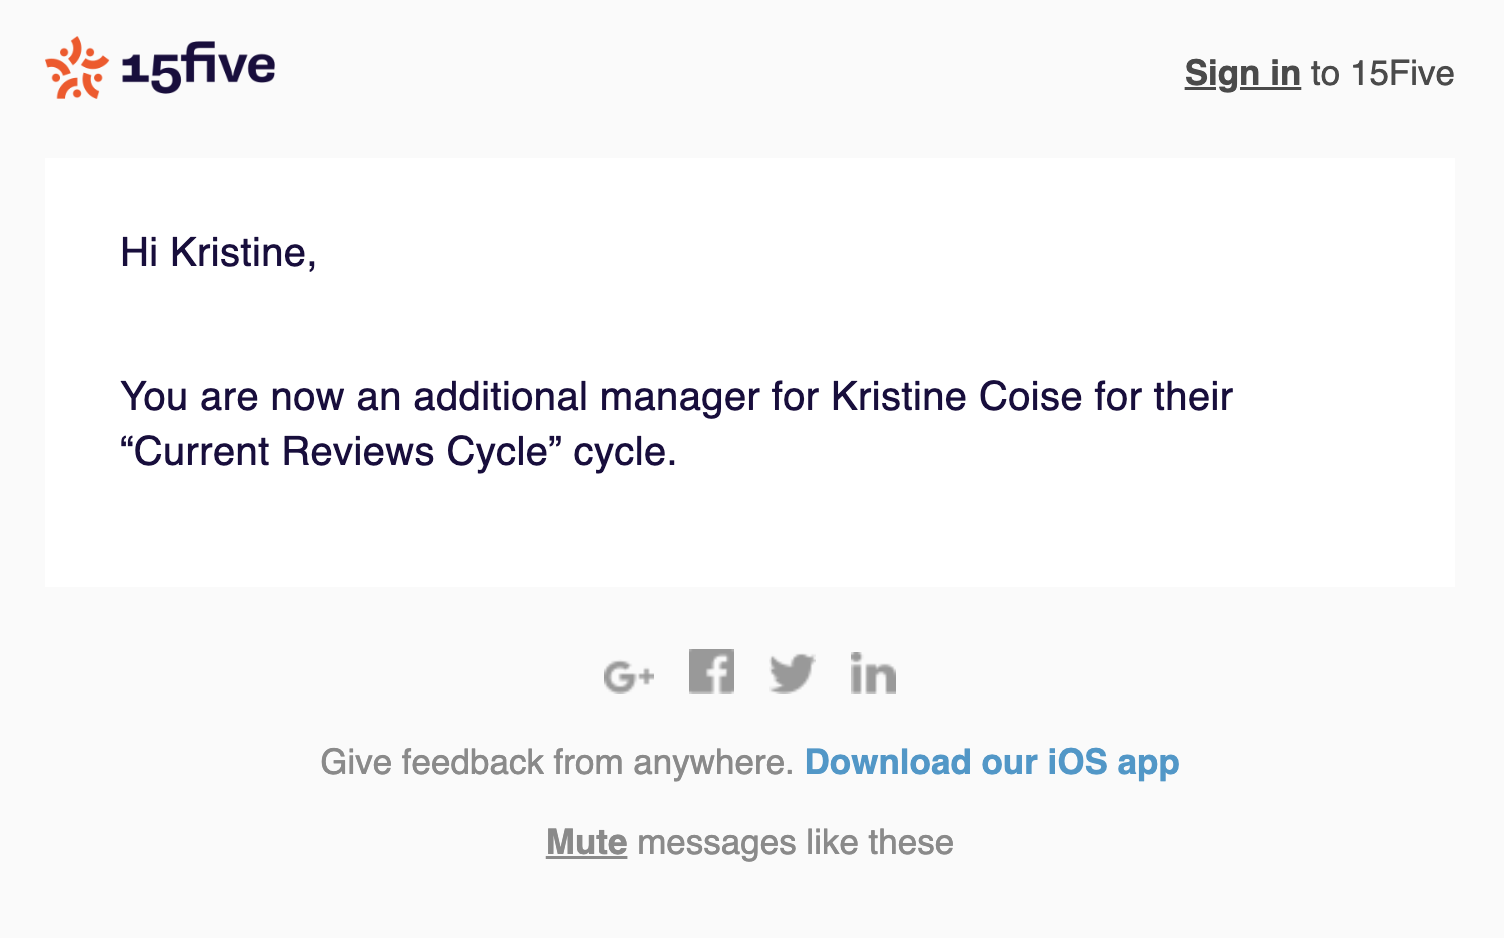Mute messages using the Mute link

point(586,842)
